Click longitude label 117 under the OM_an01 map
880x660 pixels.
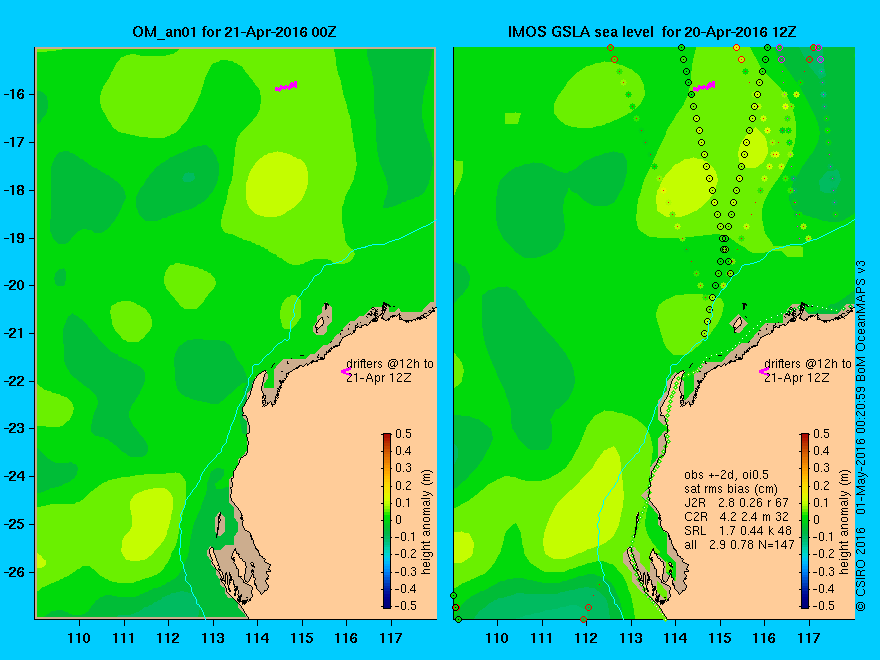[391, 638]
